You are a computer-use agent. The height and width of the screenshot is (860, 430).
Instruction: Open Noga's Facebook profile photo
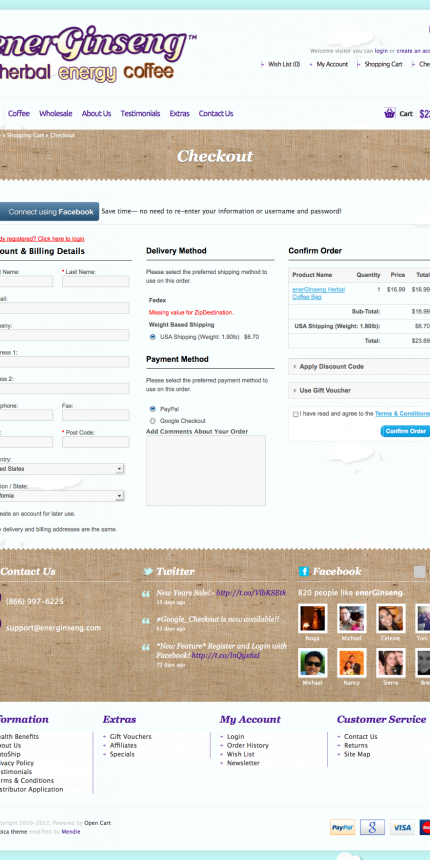click(x=313, y=618)
